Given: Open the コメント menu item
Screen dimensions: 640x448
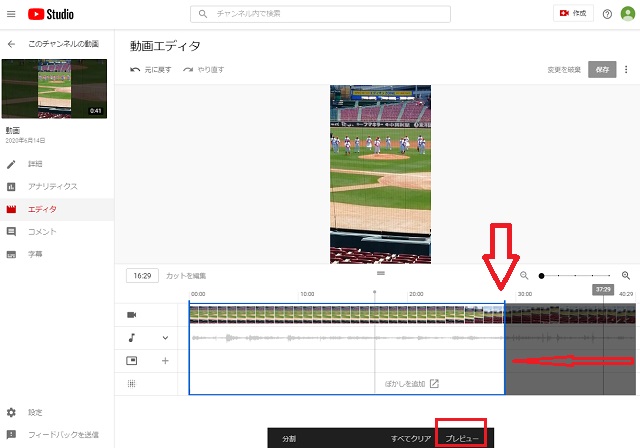Looking at the screenshot, I should [42, 232].
